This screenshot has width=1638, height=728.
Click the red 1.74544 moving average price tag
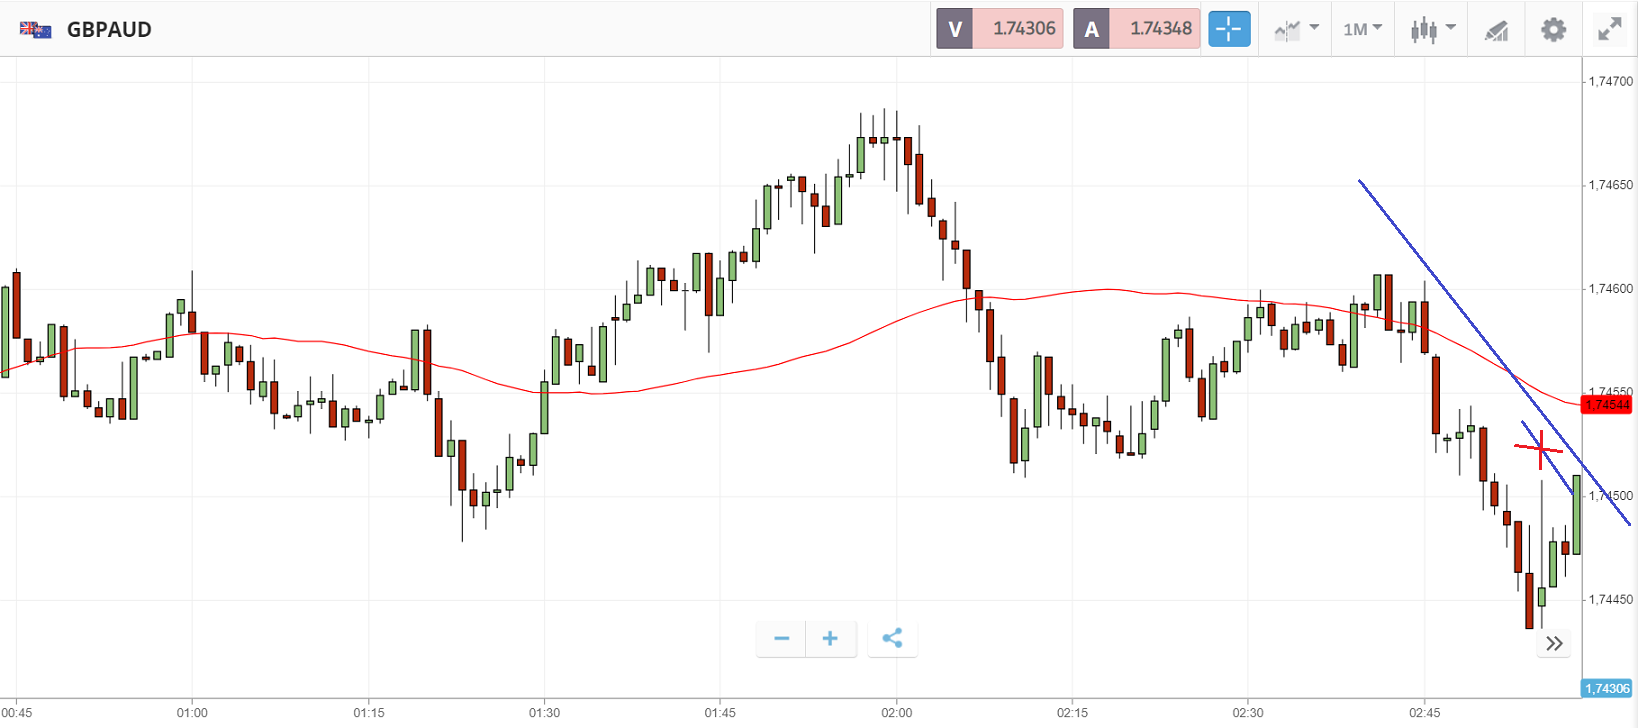[1607, 405]
